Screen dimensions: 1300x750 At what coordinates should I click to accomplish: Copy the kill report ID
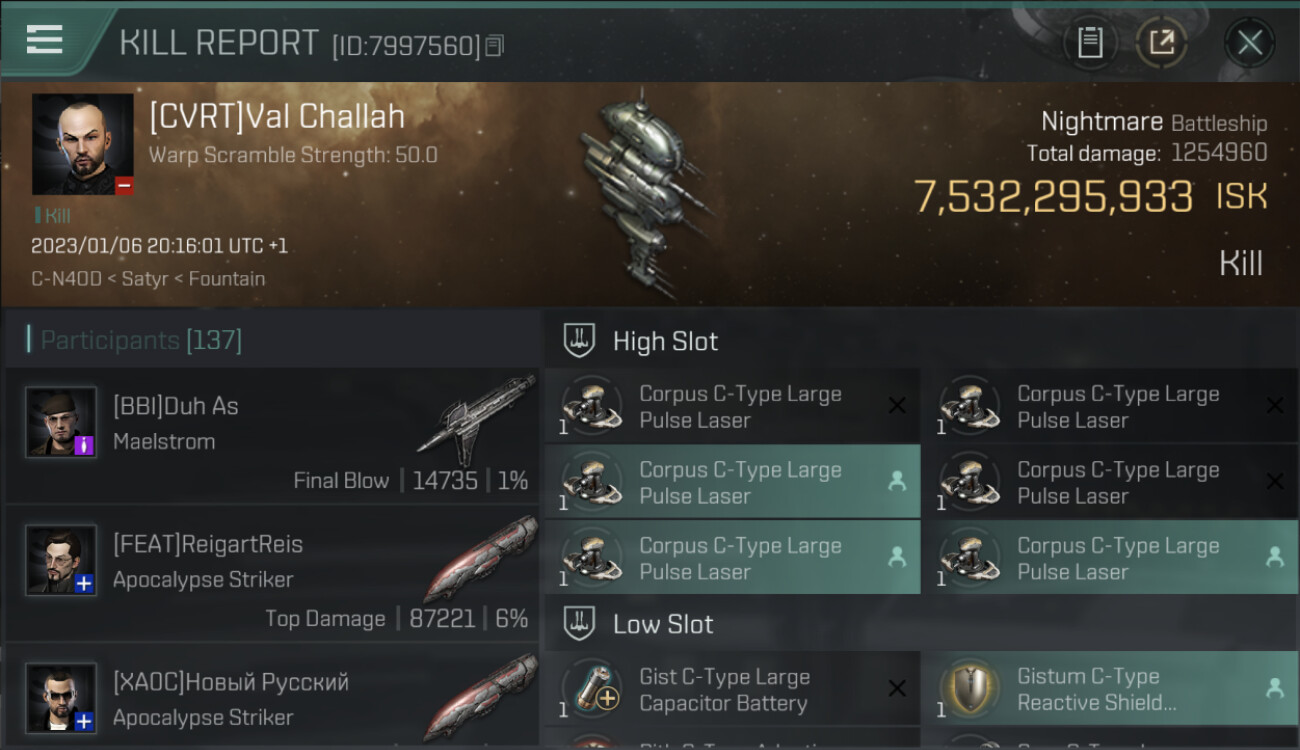click(x=495, y=45)
